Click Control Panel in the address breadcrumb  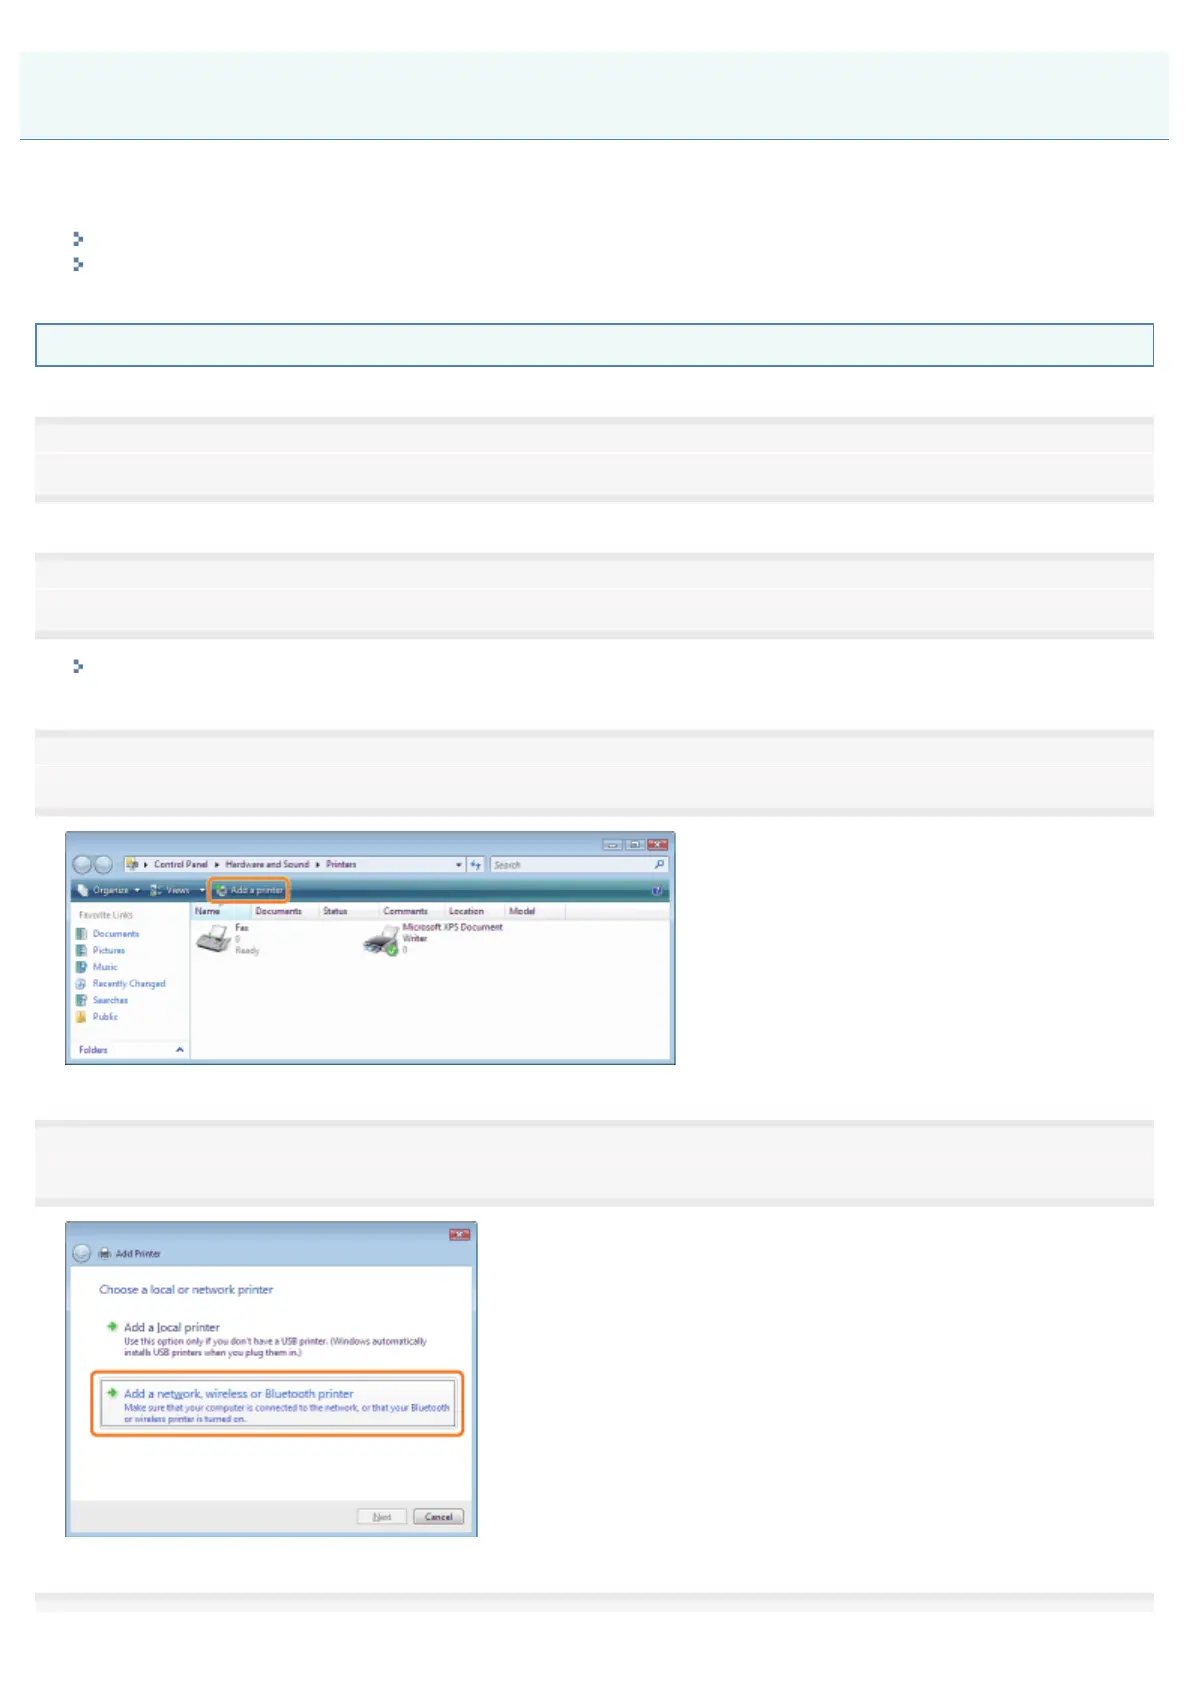[181, 865]
